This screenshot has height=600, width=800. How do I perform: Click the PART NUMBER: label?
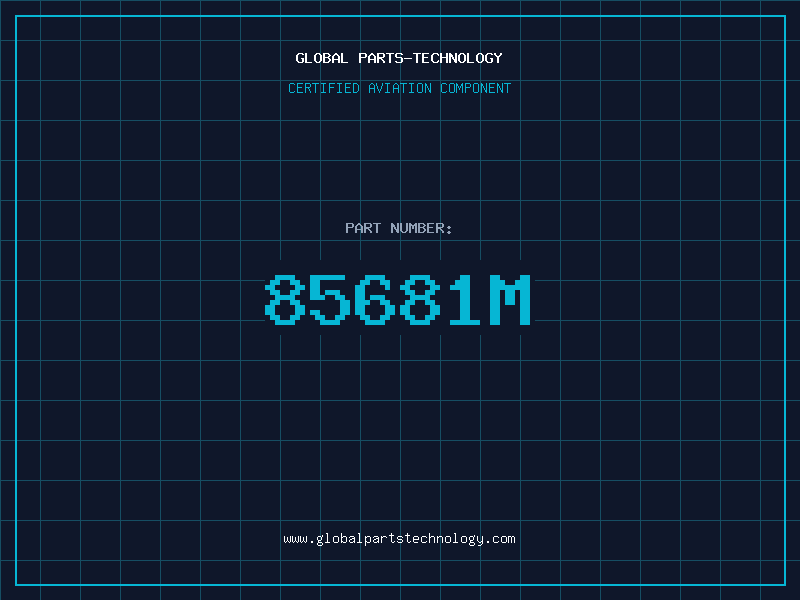tap(399, 228)
